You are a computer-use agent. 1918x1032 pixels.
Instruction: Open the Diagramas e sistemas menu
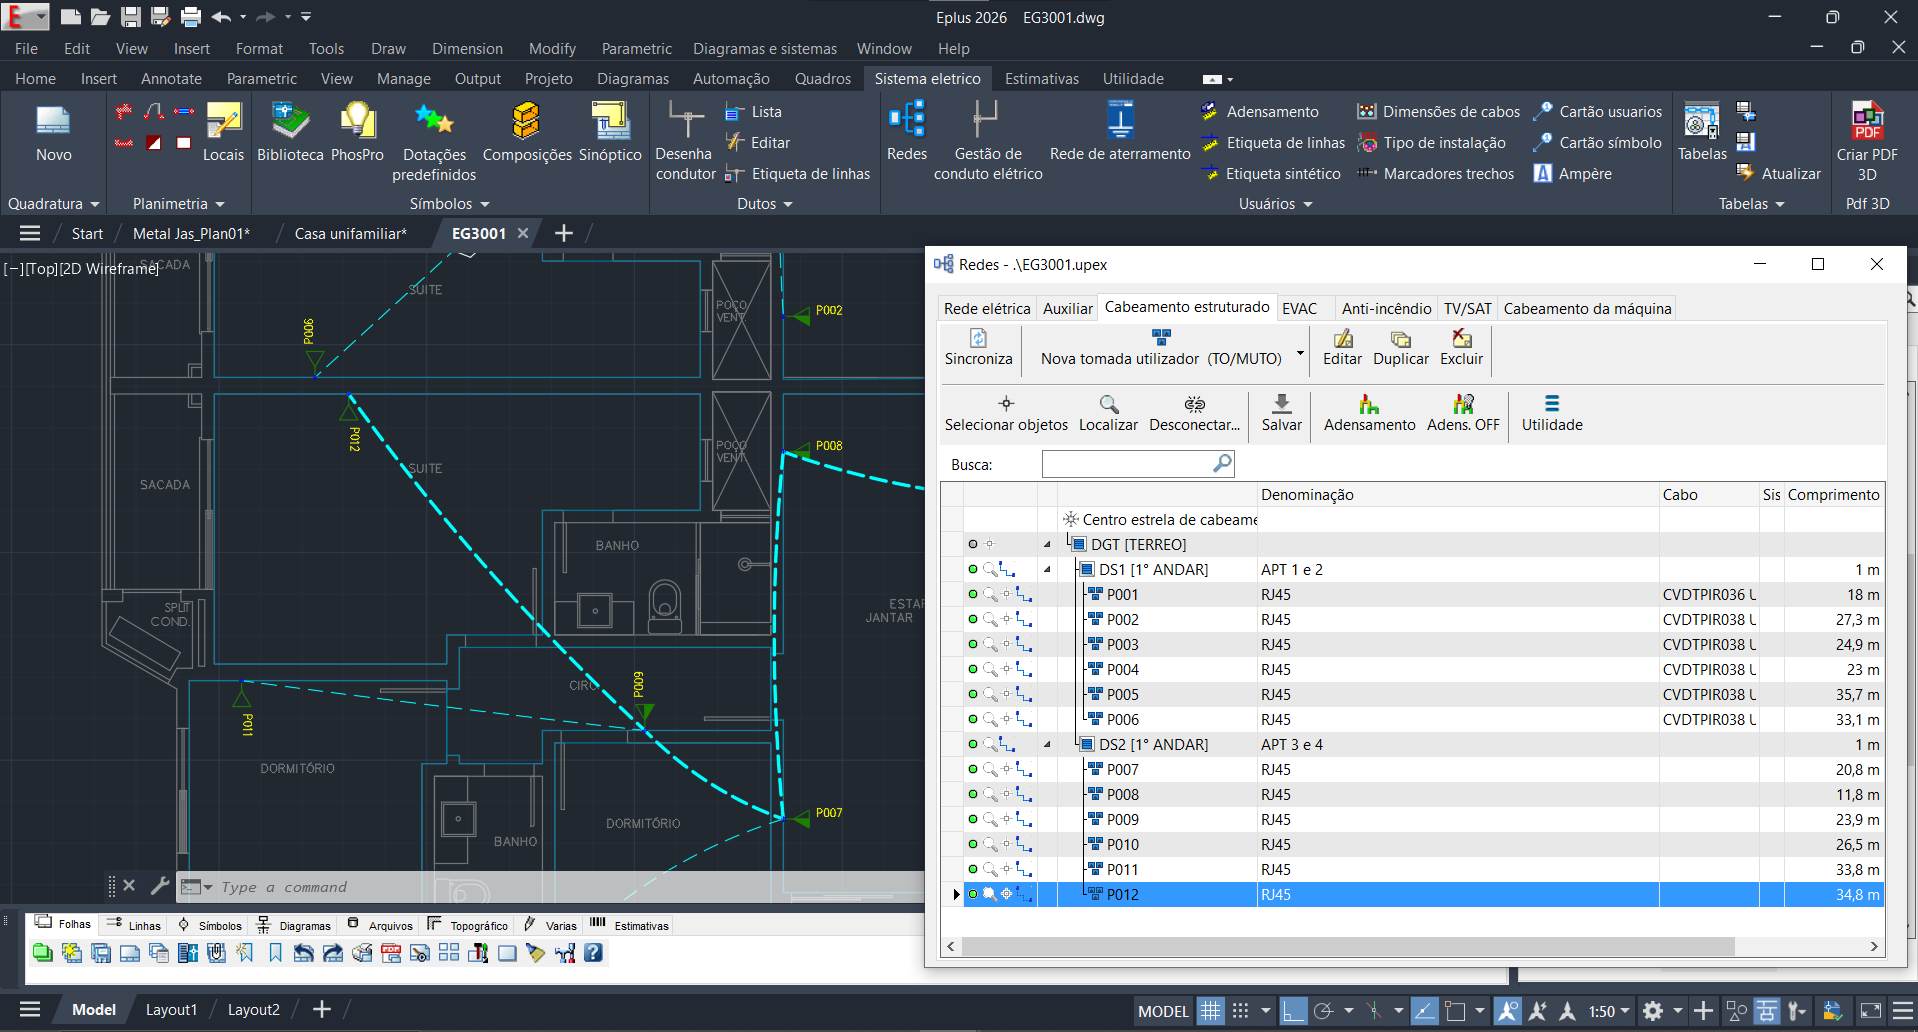pyautogui.click(x=764, y=49)
